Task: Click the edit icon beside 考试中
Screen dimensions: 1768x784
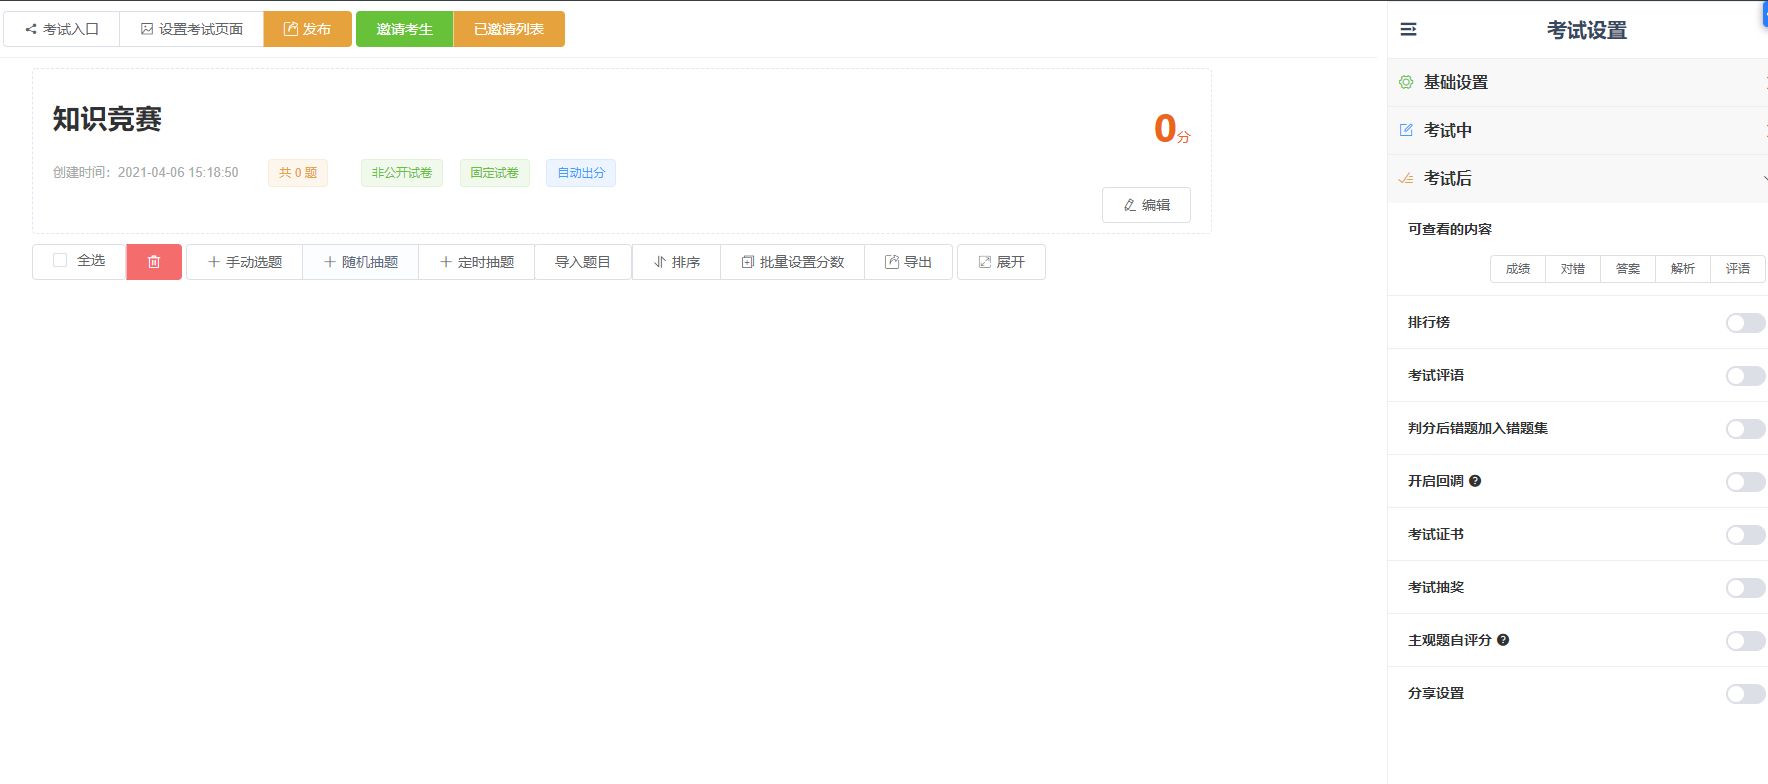Action: [1406, 130]
